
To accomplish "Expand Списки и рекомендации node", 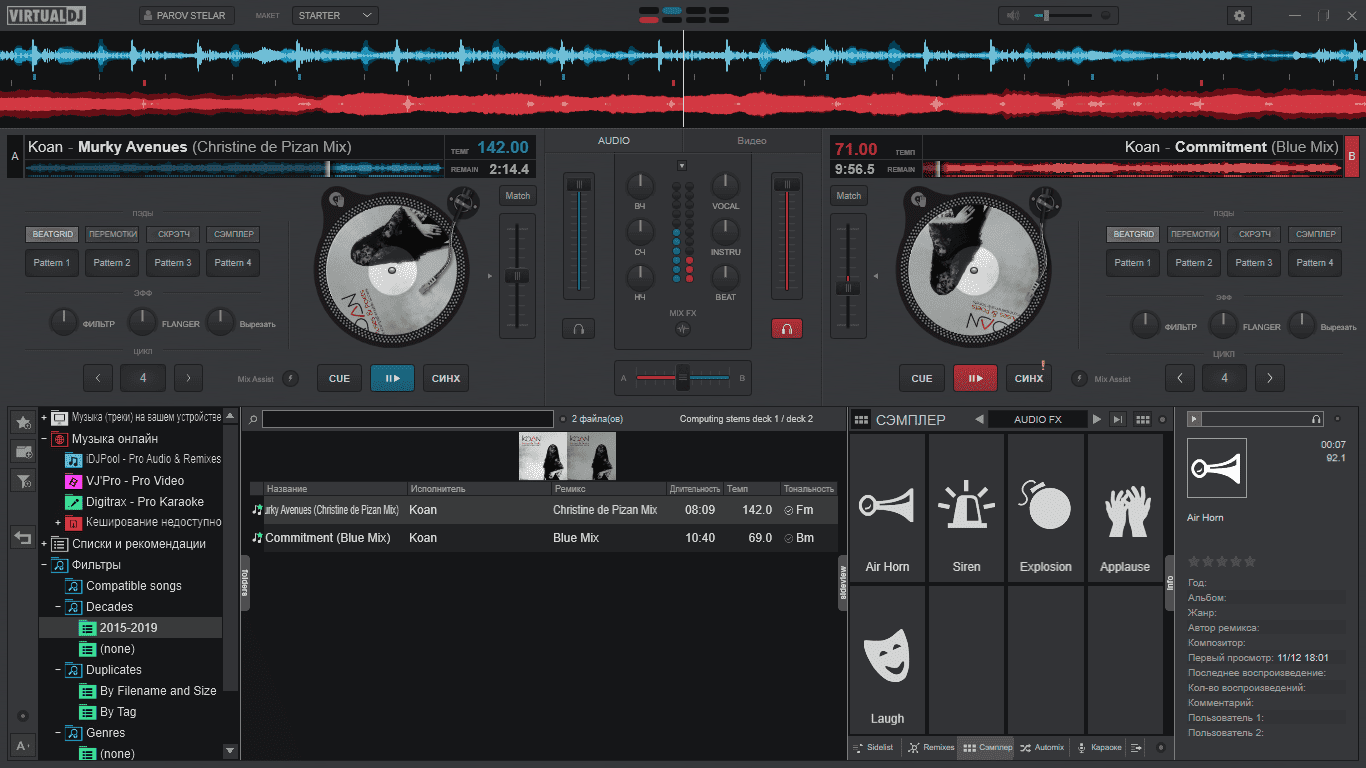I will pos(44,544).
